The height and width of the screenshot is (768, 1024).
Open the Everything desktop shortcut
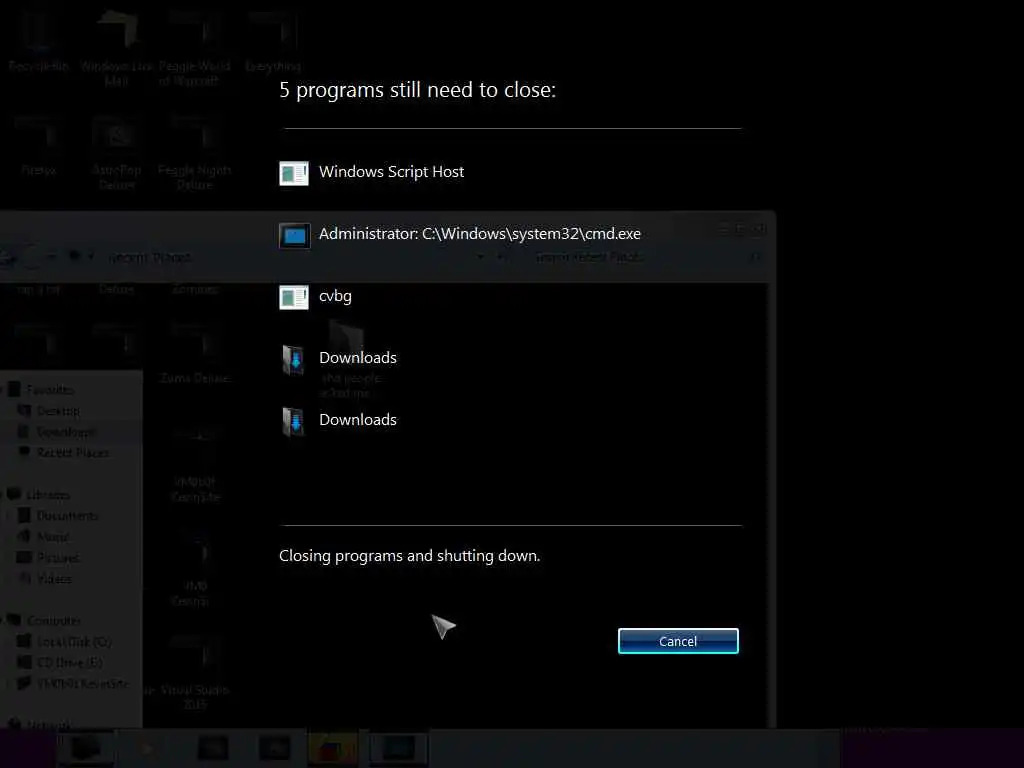click(x=273, y=40)
